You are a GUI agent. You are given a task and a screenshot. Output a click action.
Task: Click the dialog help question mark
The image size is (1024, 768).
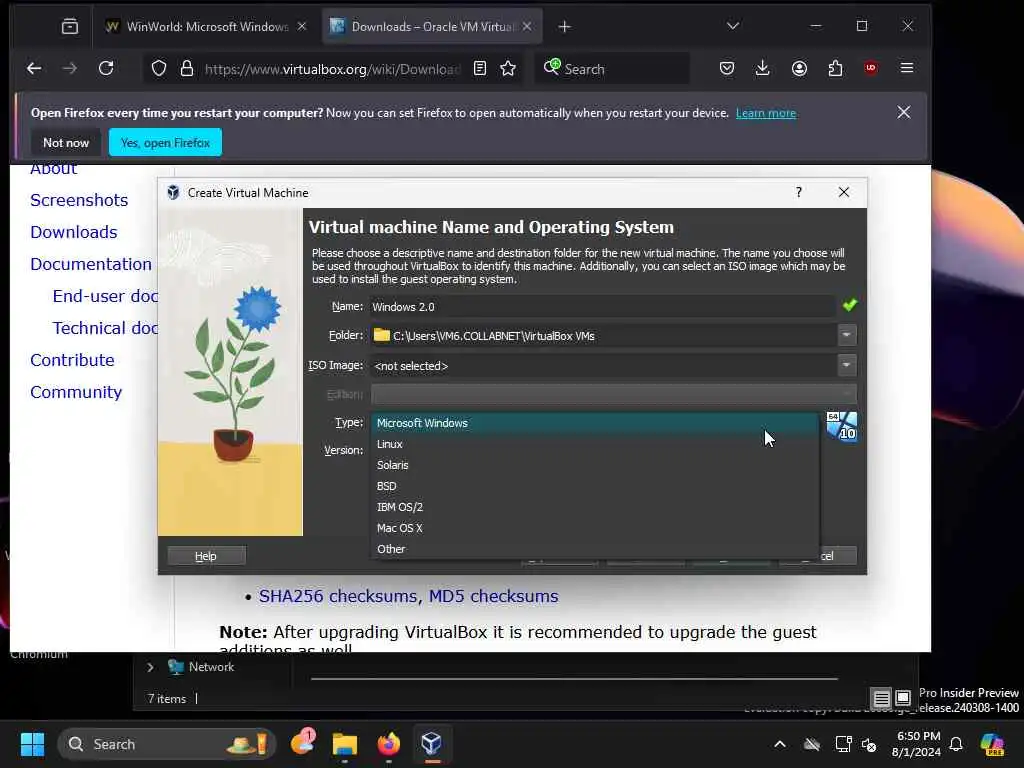(x=799, y=192)
